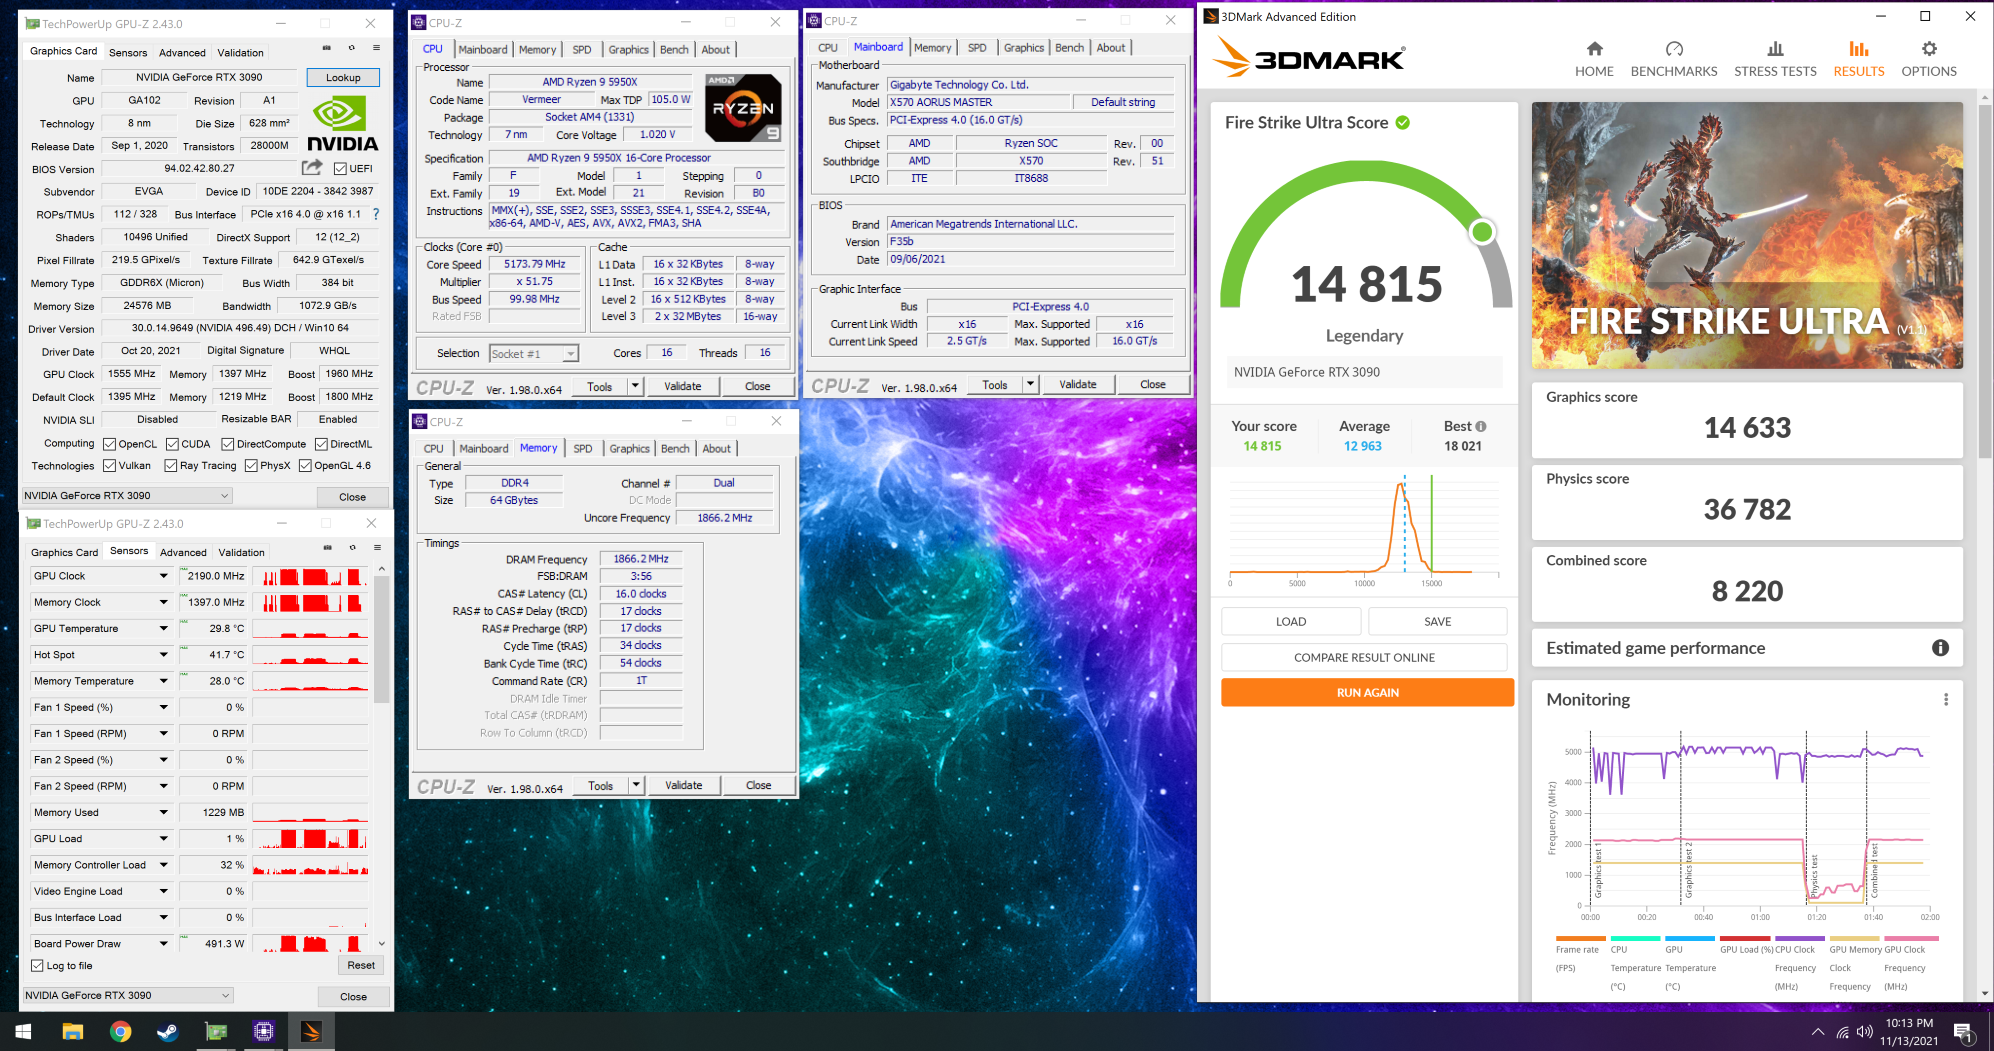Click Reset in GPU-Z Sensors window

point(361,965)
